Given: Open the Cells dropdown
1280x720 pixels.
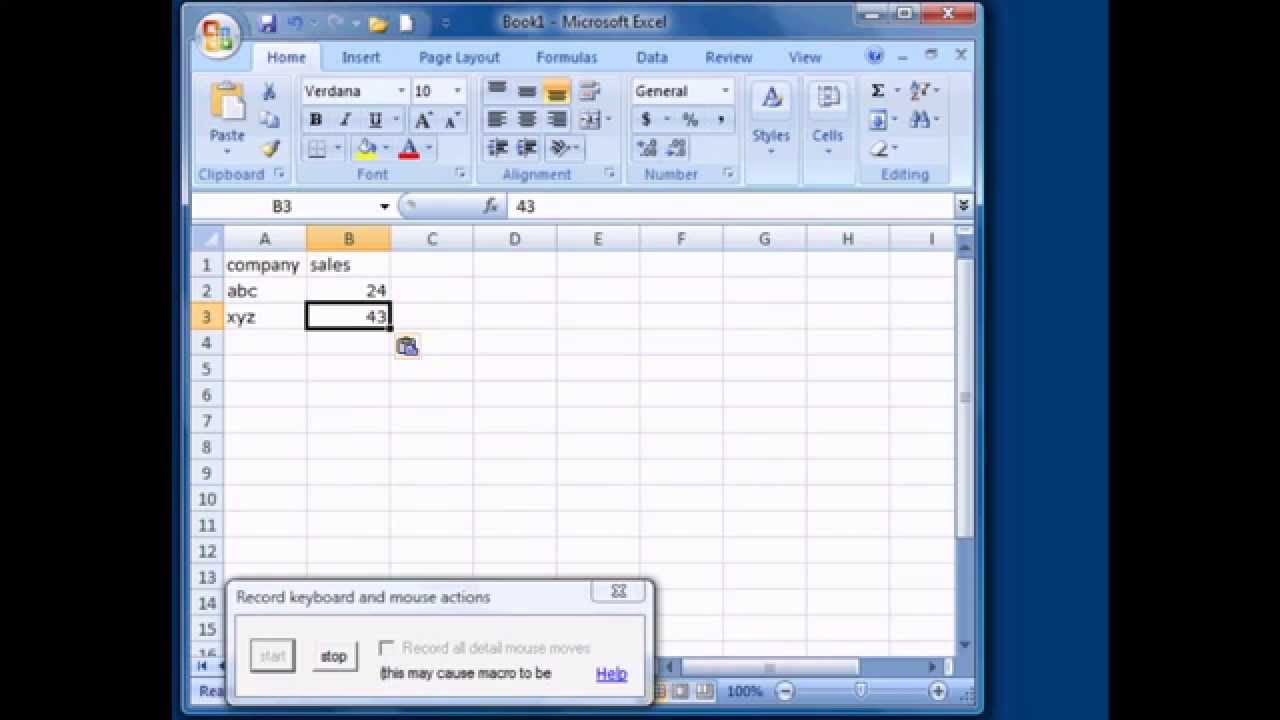Looking at the screenshot, I should pyautogui.click(x=828, y=122).
